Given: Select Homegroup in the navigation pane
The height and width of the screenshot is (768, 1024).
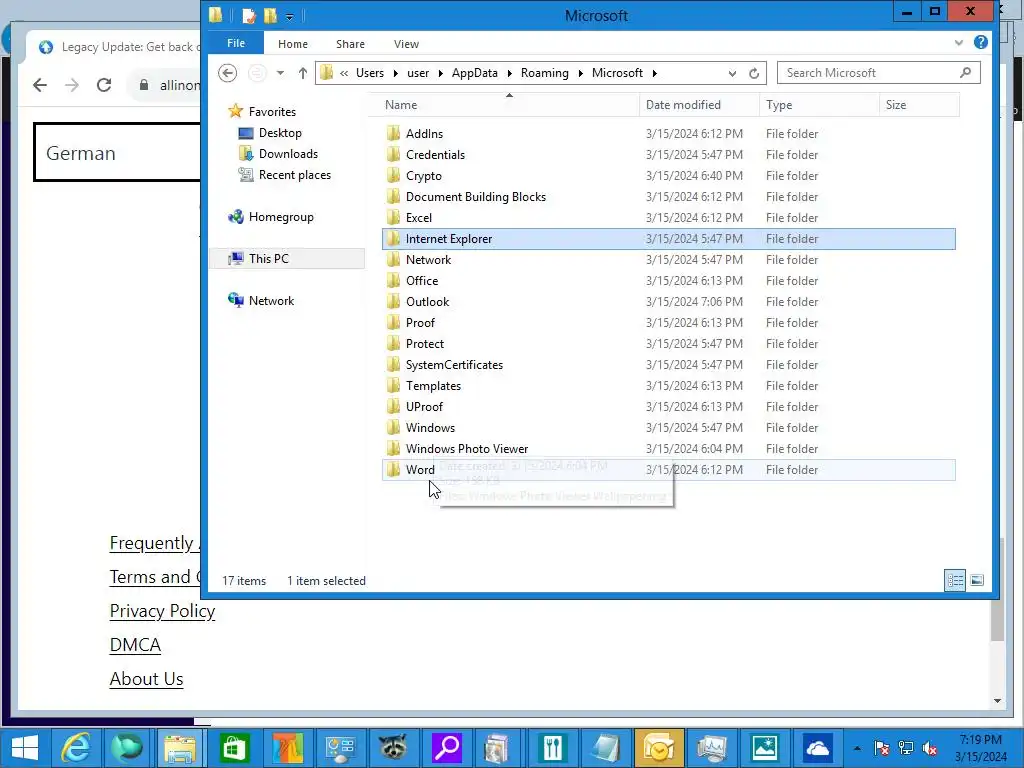Looking at the screenshot, I should (281, 217).
